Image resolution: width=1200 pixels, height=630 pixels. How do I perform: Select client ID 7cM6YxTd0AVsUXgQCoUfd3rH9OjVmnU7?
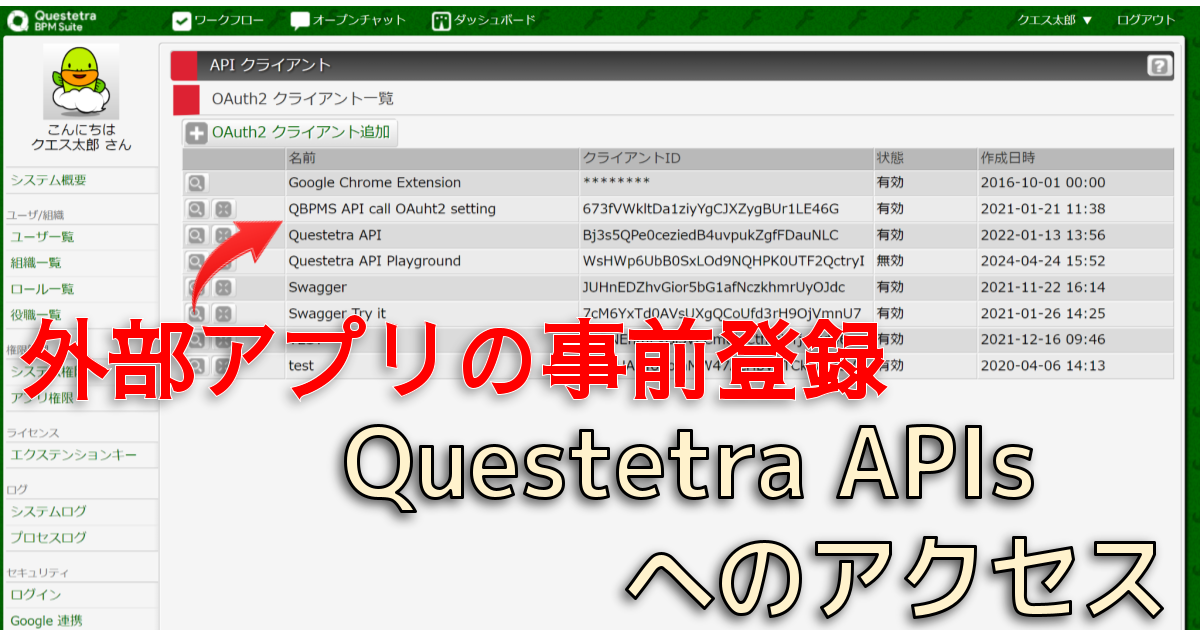[722, 313]
